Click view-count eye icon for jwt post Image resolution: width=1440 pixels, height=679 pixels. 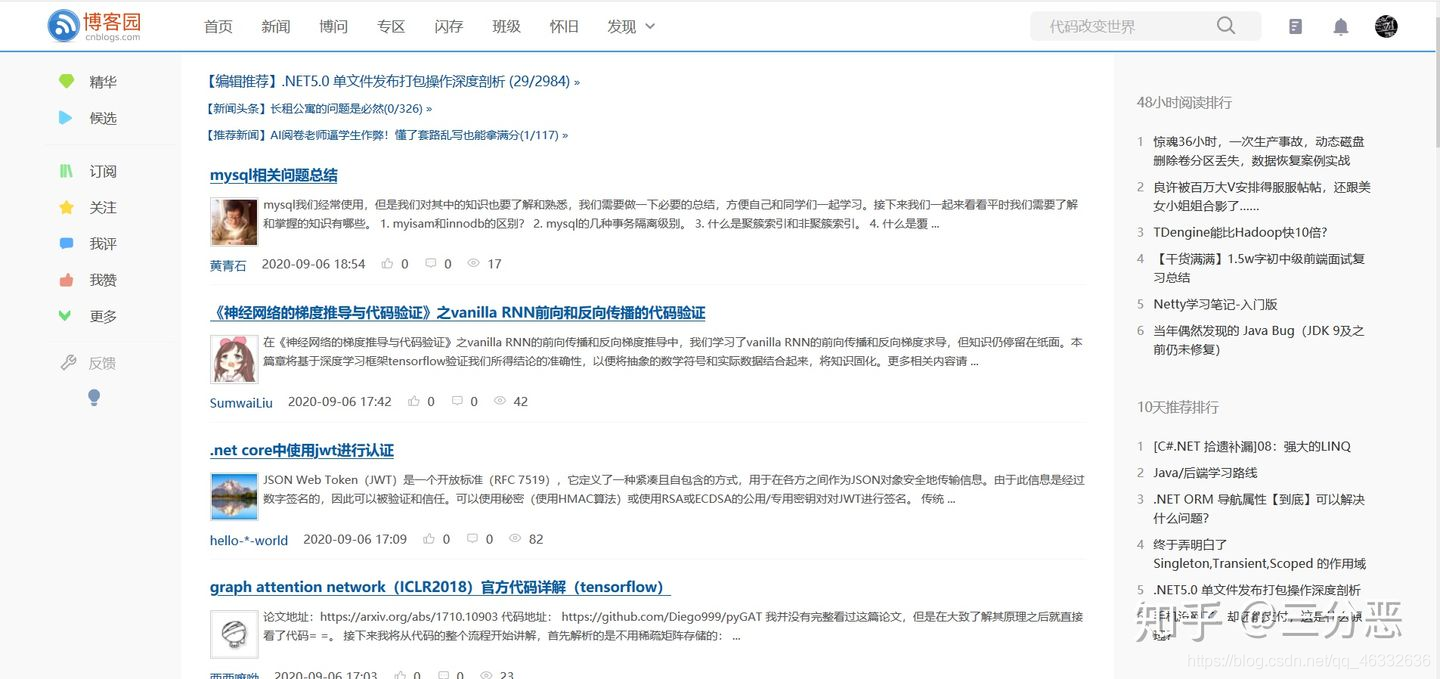click(x=516, y=539)
